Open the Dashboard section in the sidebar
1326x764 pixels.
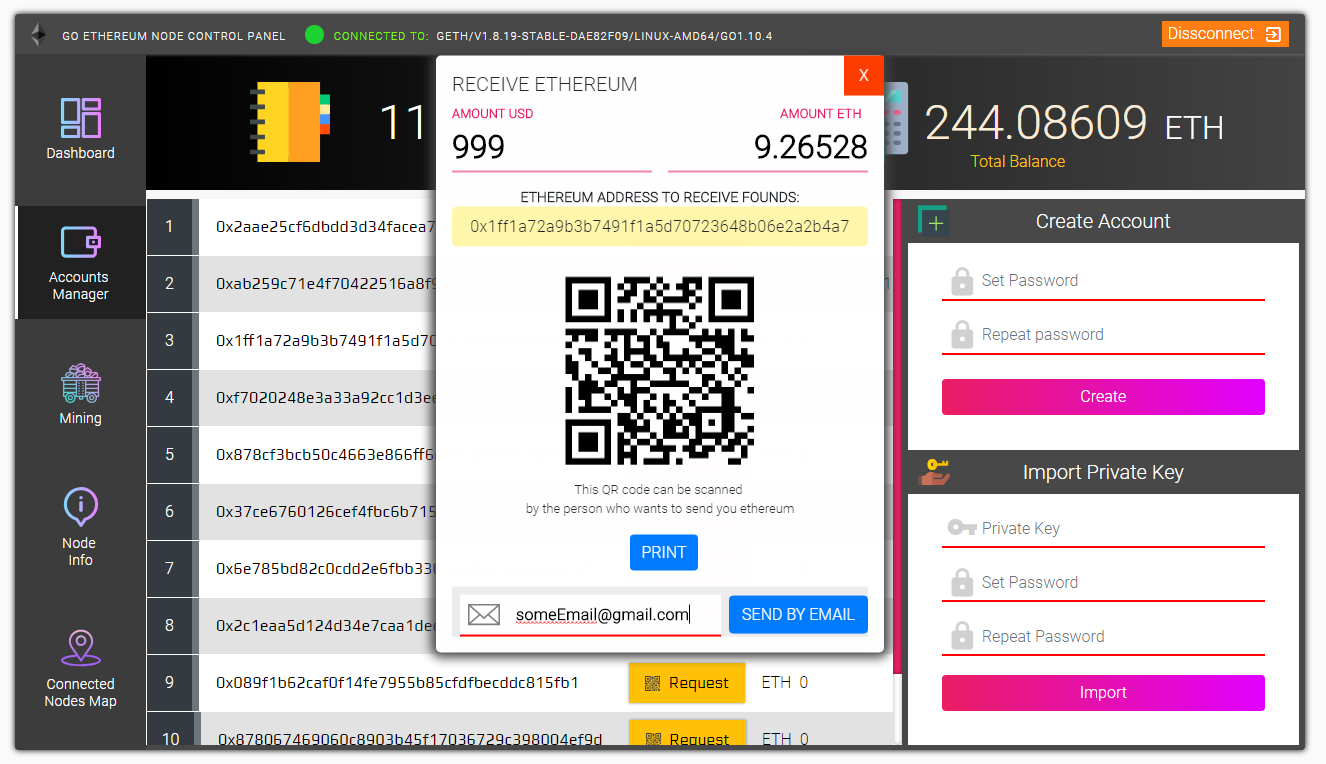coord(80,130)
